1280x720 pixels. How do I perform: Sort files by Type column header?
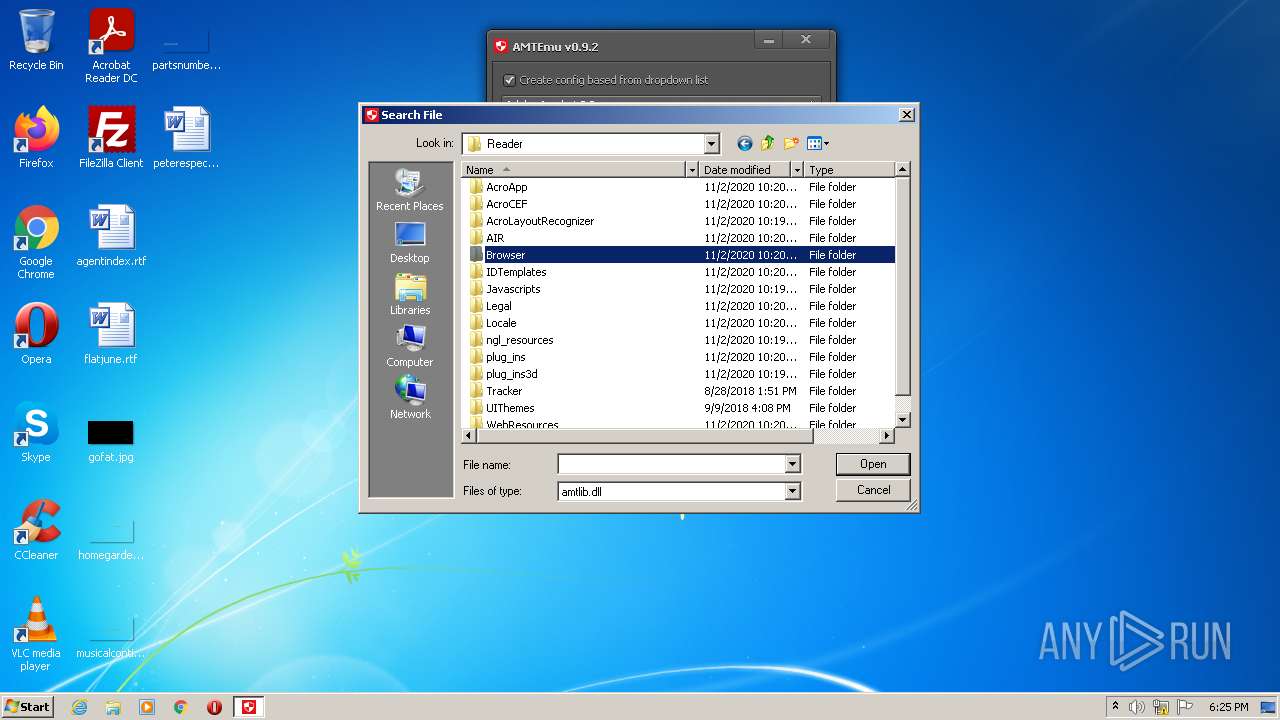point(849,170)
